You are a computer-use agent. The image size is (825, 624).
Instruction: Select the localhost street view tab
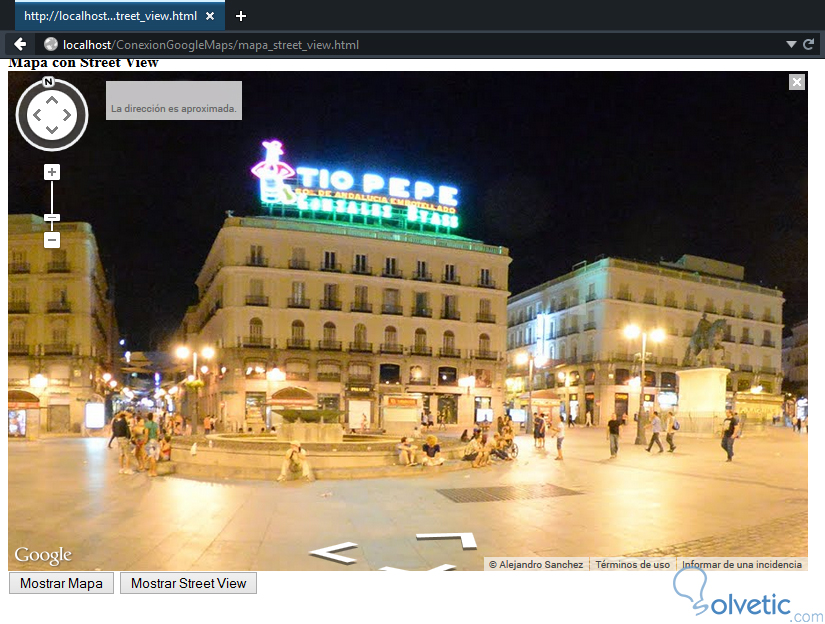tap(120, 16)
